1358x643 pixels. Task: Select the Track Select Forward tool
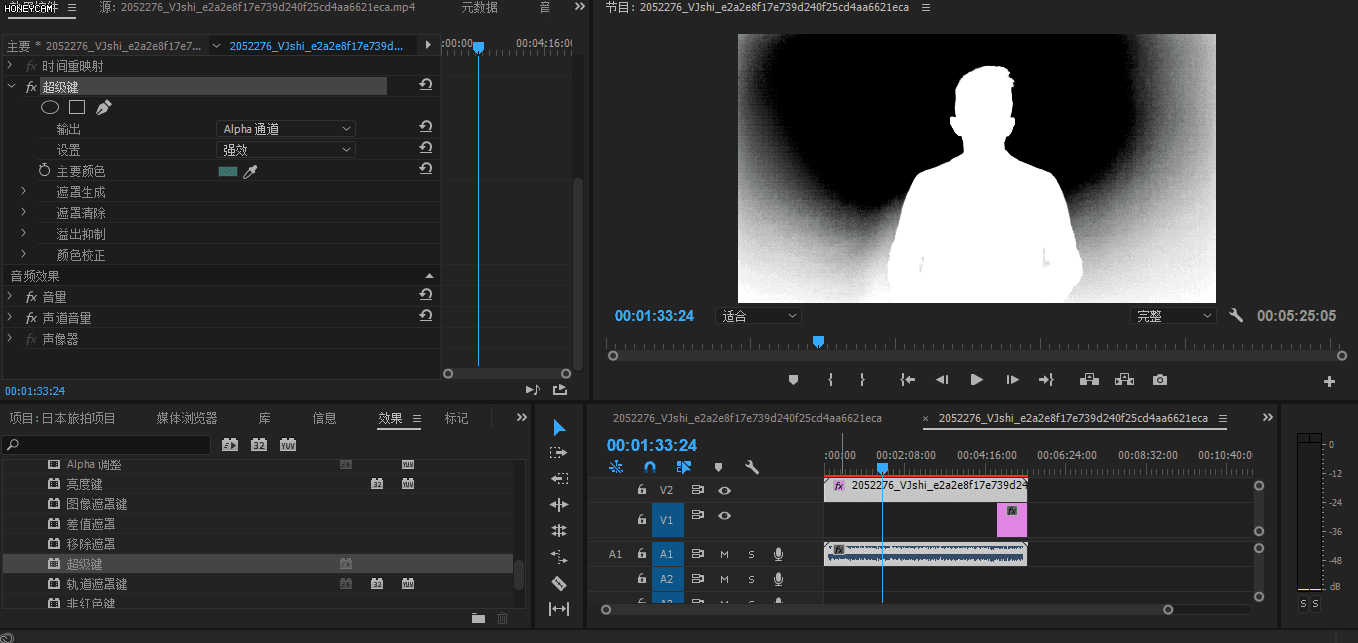click(x=559, y=453)
